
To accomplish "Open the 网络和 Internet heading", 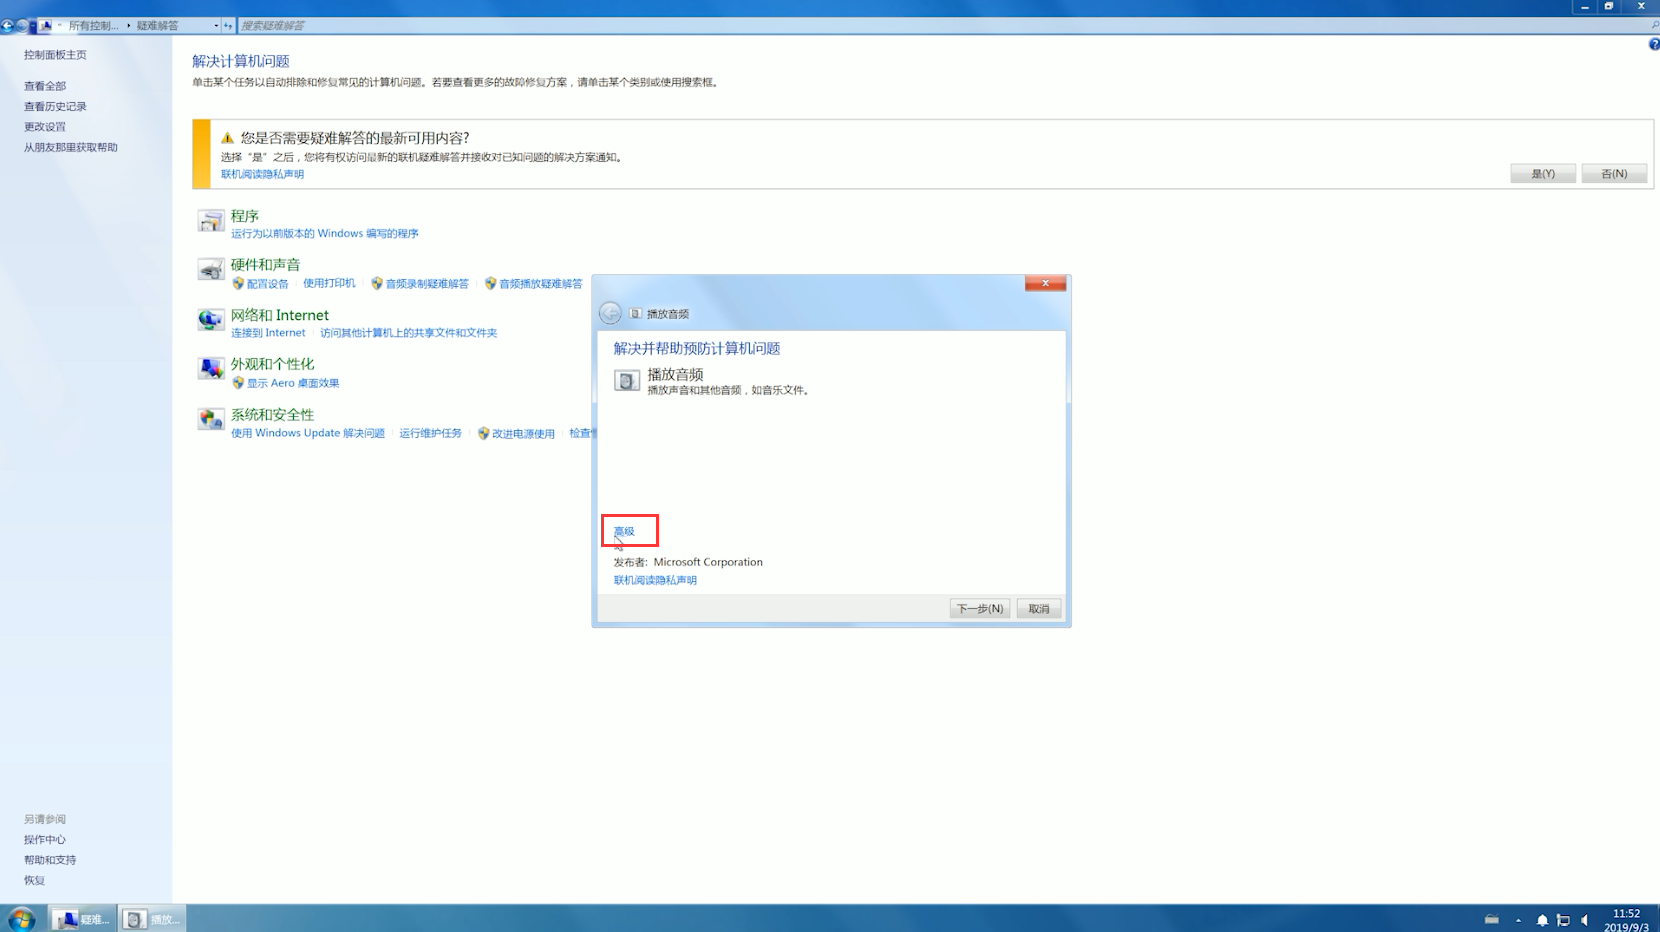I will [279, 315].
